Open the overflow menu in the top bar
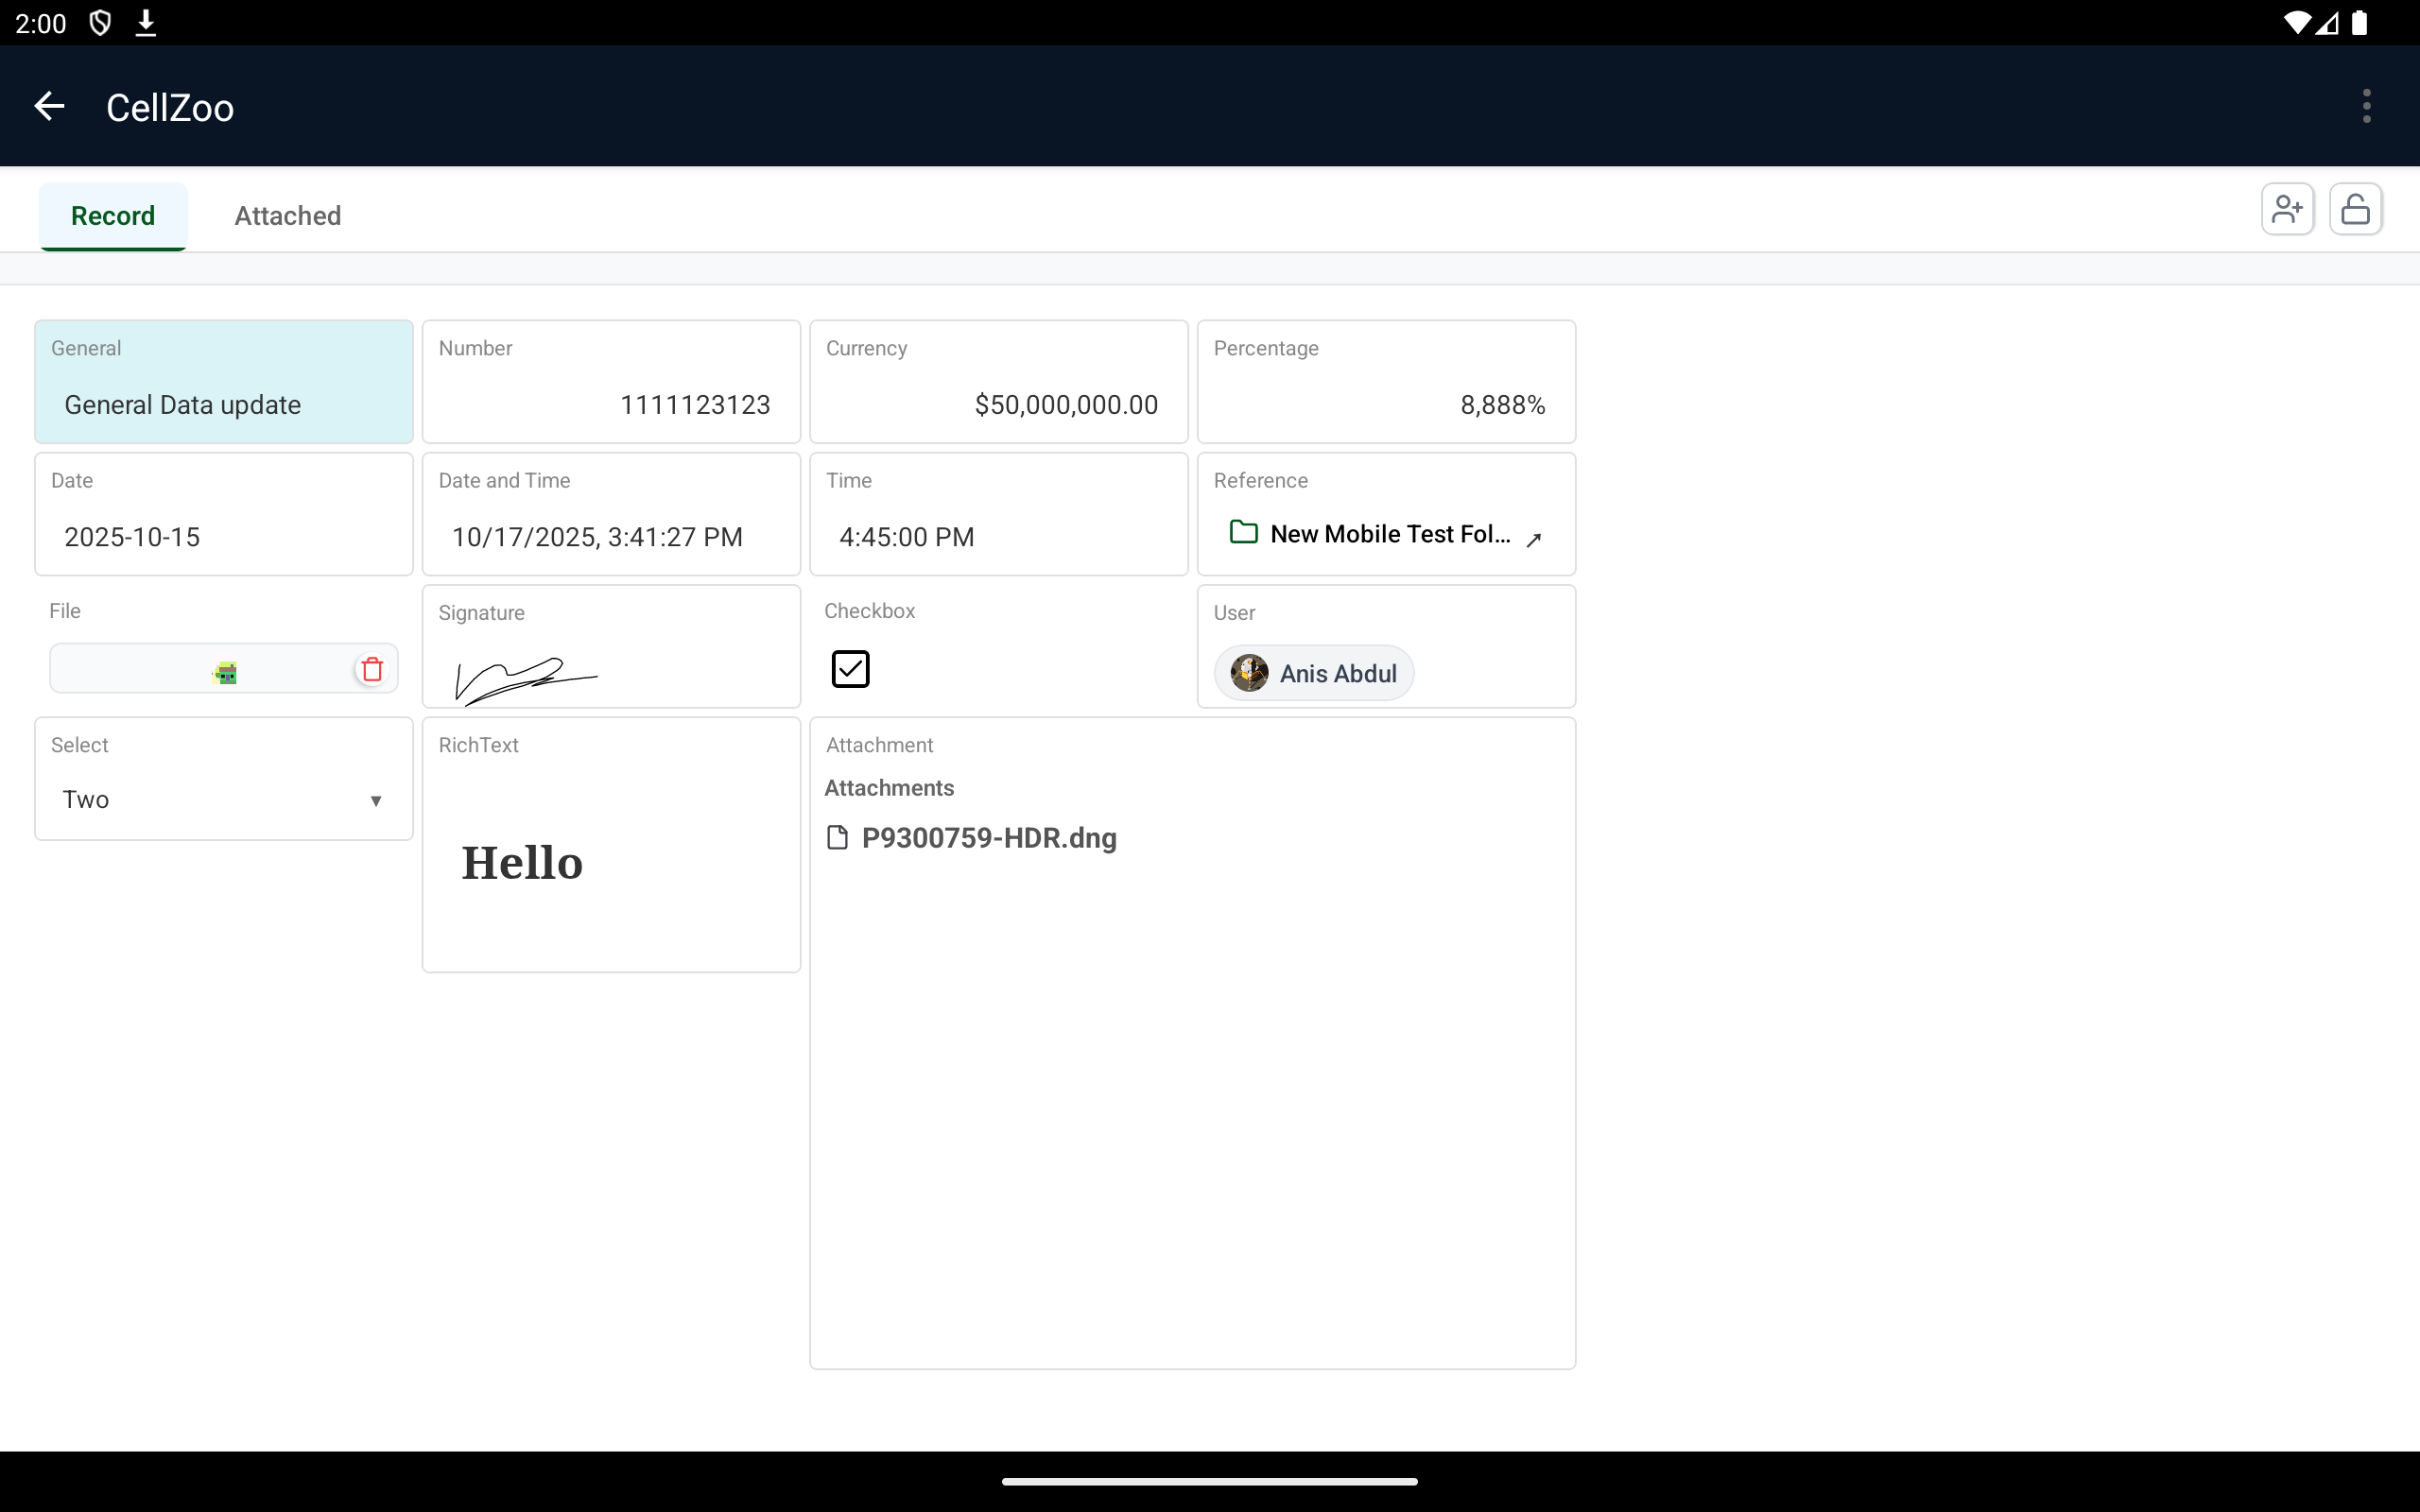2420x1512 pixels. click(2365, 106)
